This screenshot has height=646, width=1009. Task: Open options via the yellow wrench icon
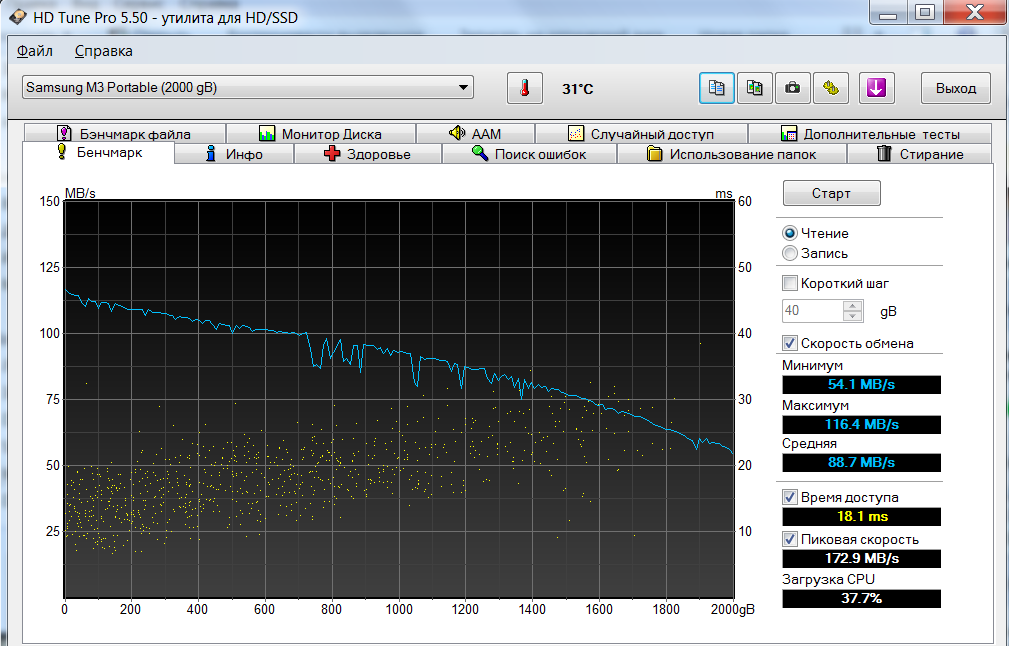pos(830,88)
